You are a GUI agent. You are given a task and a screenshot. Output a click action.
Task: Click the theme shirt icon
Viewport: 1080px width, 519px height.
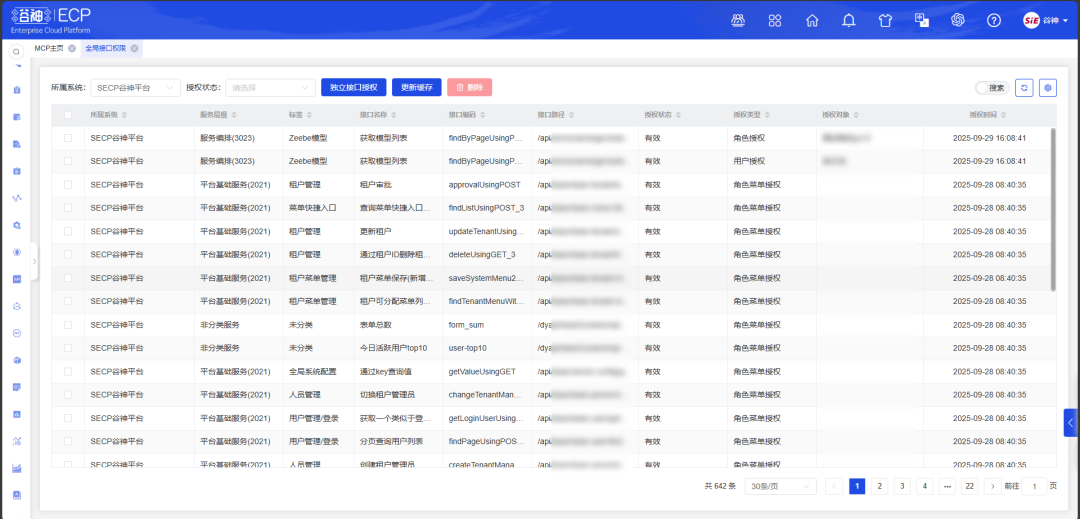pos(885,20)
